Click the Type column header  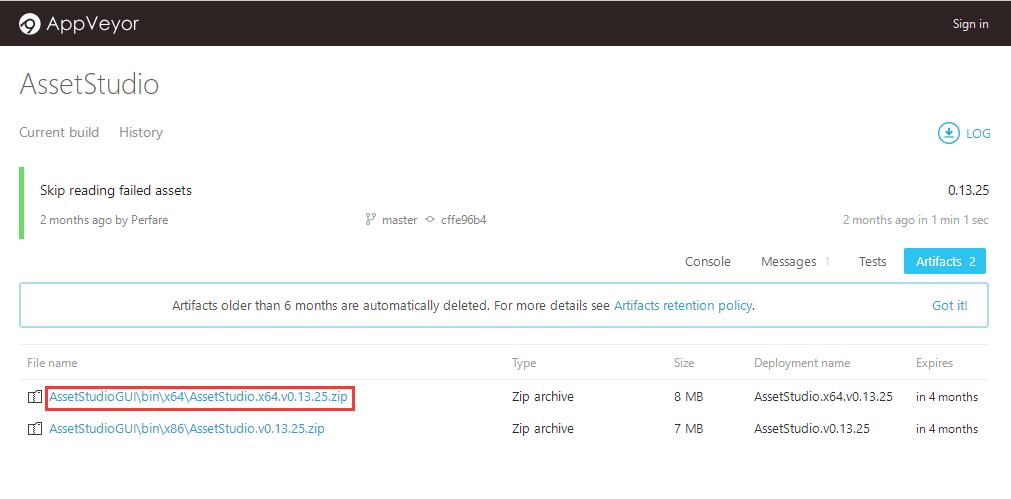point(524,363)
